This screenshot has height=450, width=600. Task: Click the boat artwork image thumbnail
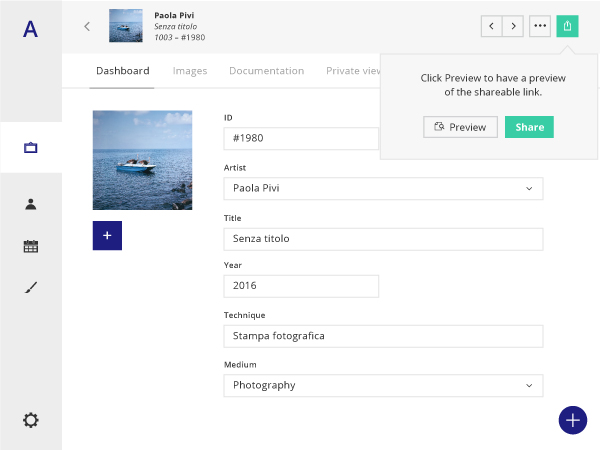(142, 160)
